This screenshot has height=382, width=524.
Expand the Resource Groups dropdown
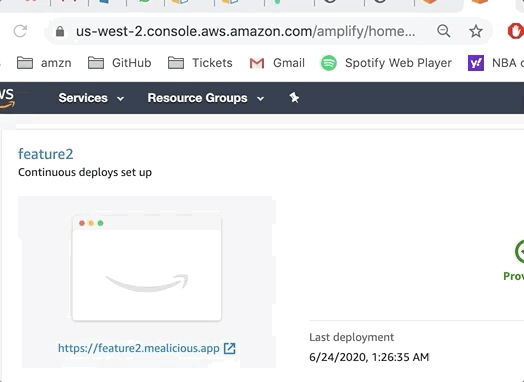click(x=206, y=98)
